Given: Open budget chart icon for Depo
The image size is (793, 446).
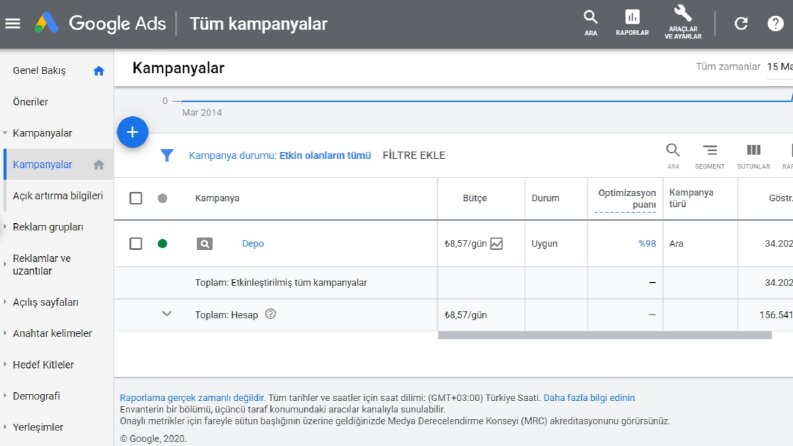Looking at the screenshot, I should (497, 244).
